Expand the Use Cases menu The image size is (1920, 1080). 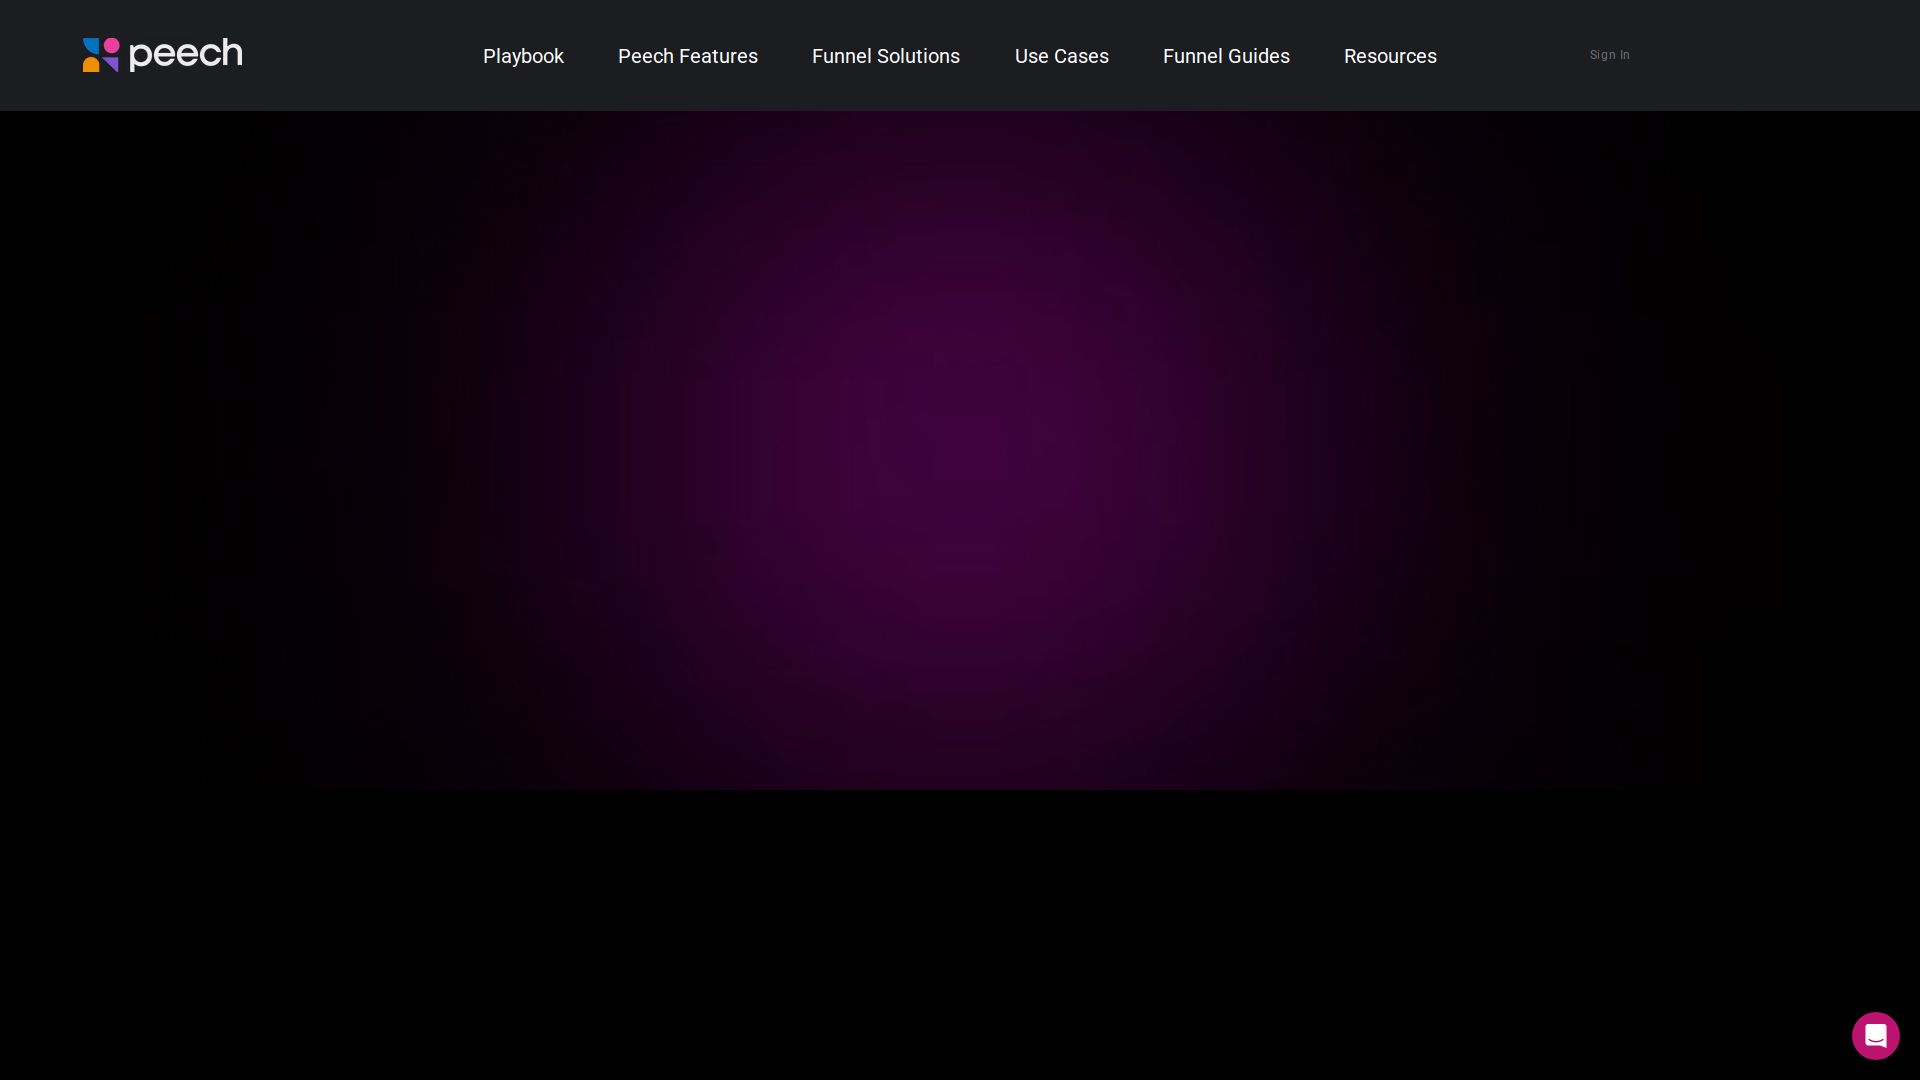(x=1061, y=56)
